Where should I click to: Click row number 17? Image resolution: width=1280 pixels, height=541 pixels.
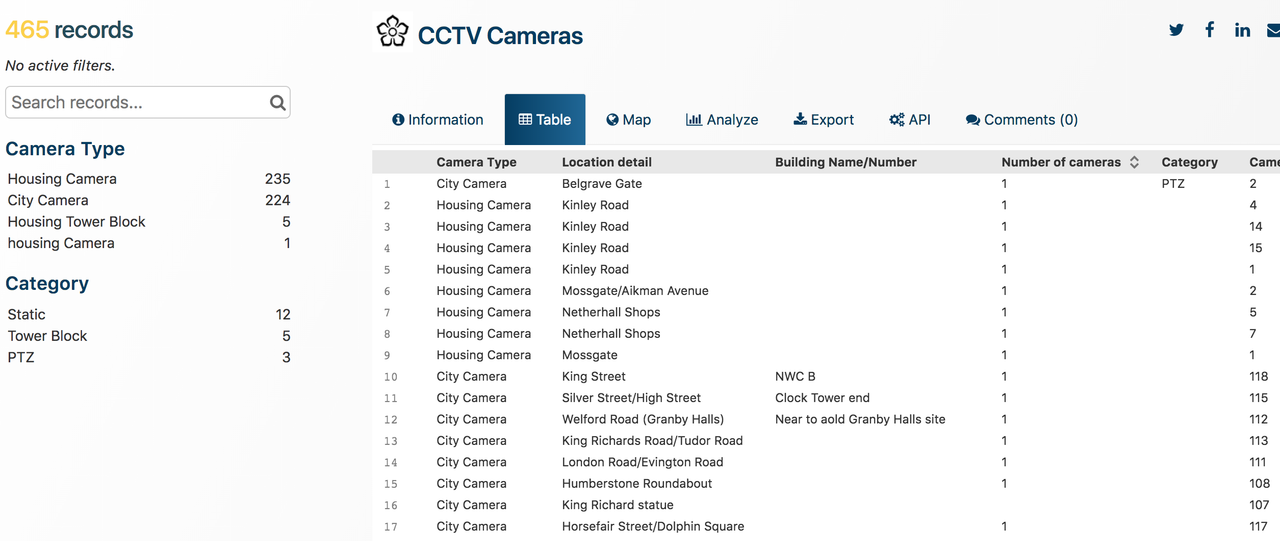390,527
